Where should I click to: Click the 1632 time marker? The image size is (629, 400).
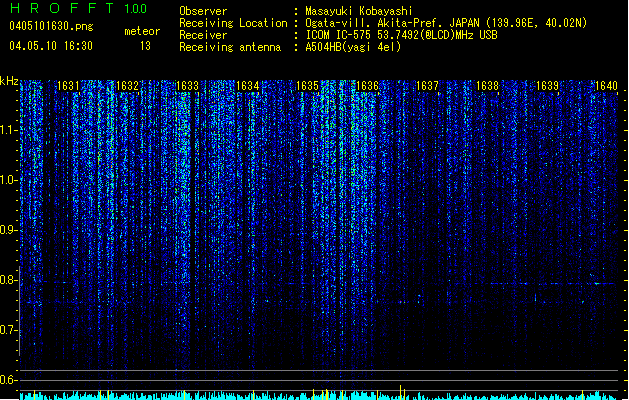[x=128, y=86]
